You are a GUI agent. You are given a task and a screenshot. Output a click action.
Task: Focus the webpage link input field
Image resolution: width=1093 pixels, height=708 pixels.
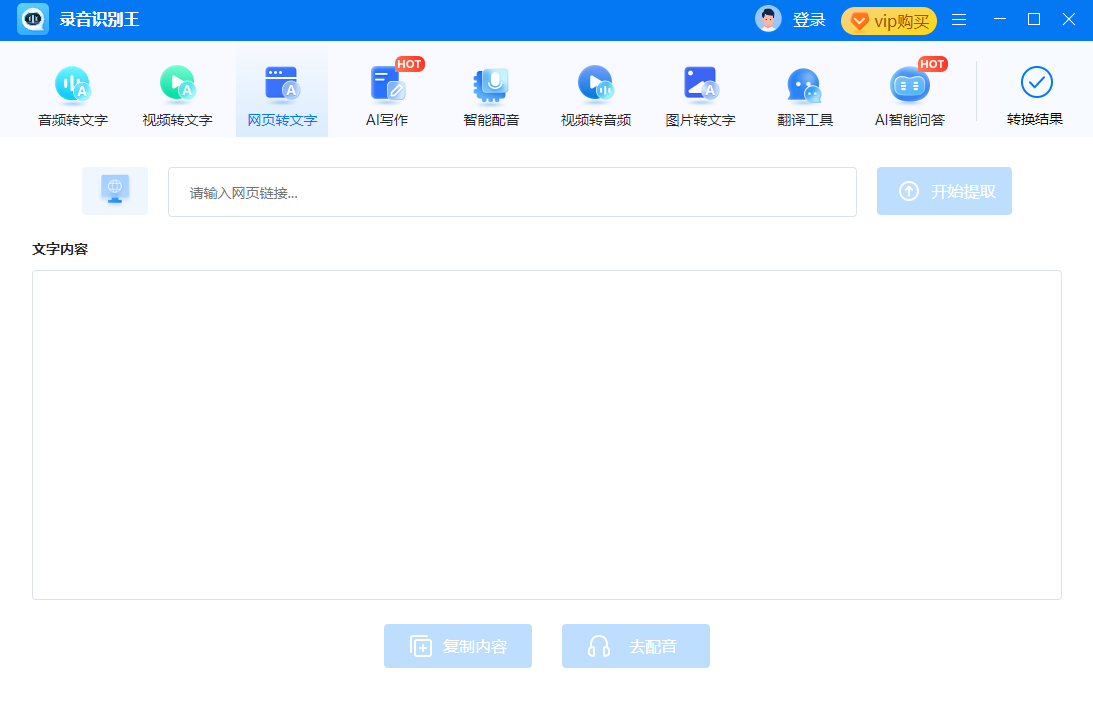[512, 192]
